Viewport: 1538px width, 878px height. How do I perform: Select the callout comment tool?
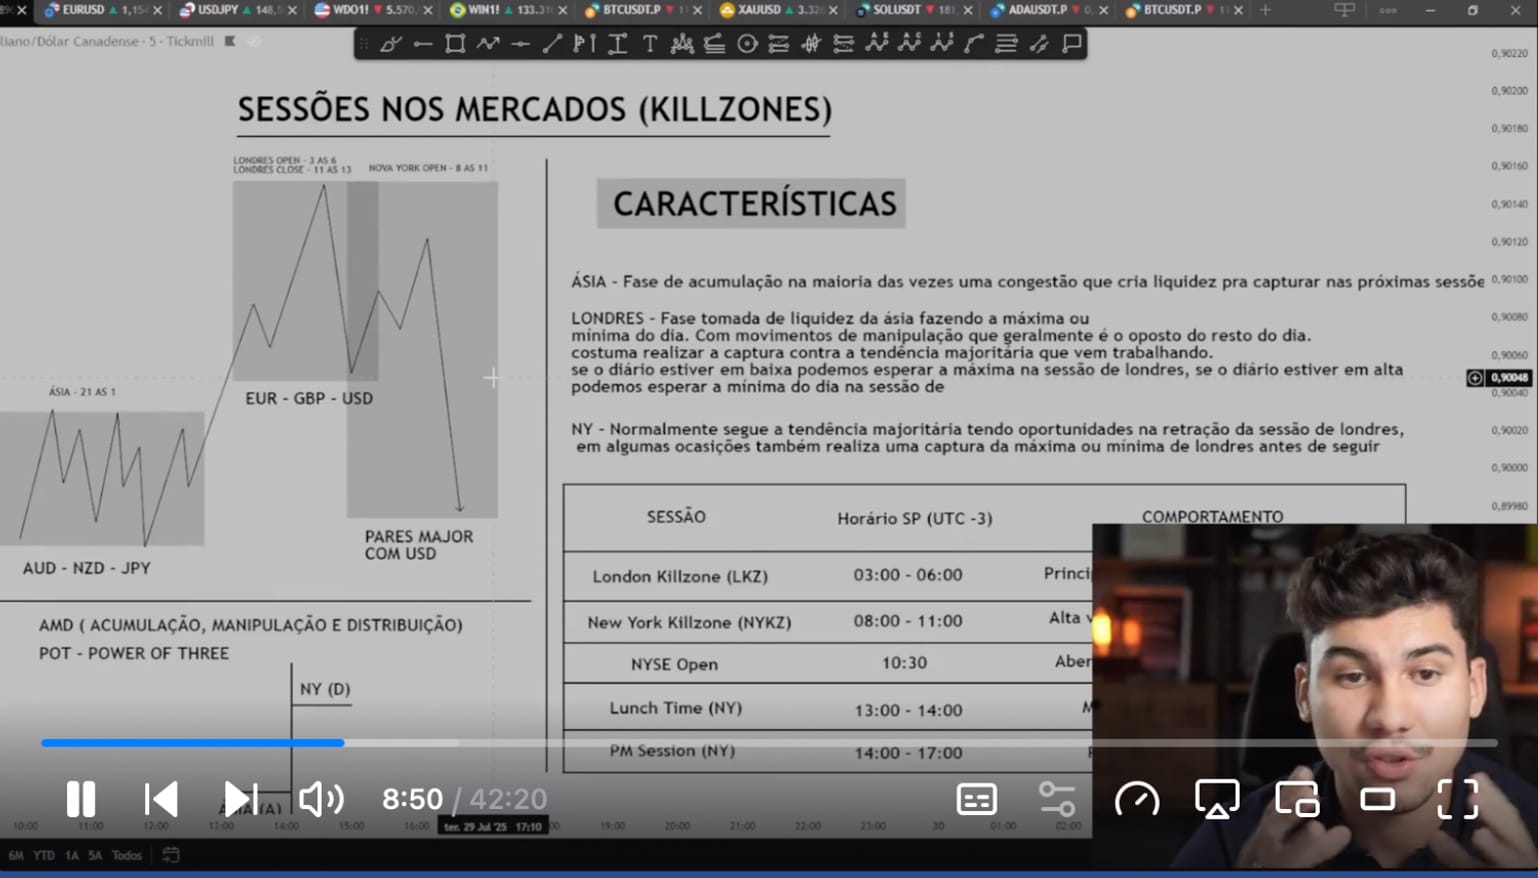[1072, 44]
